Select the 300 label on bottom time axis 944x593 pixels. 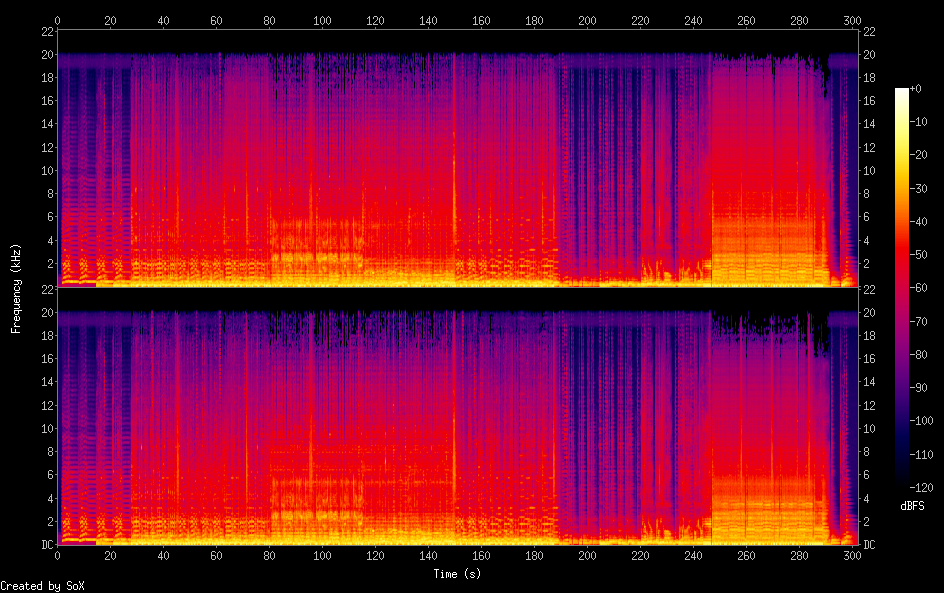(x=851, y=556)
